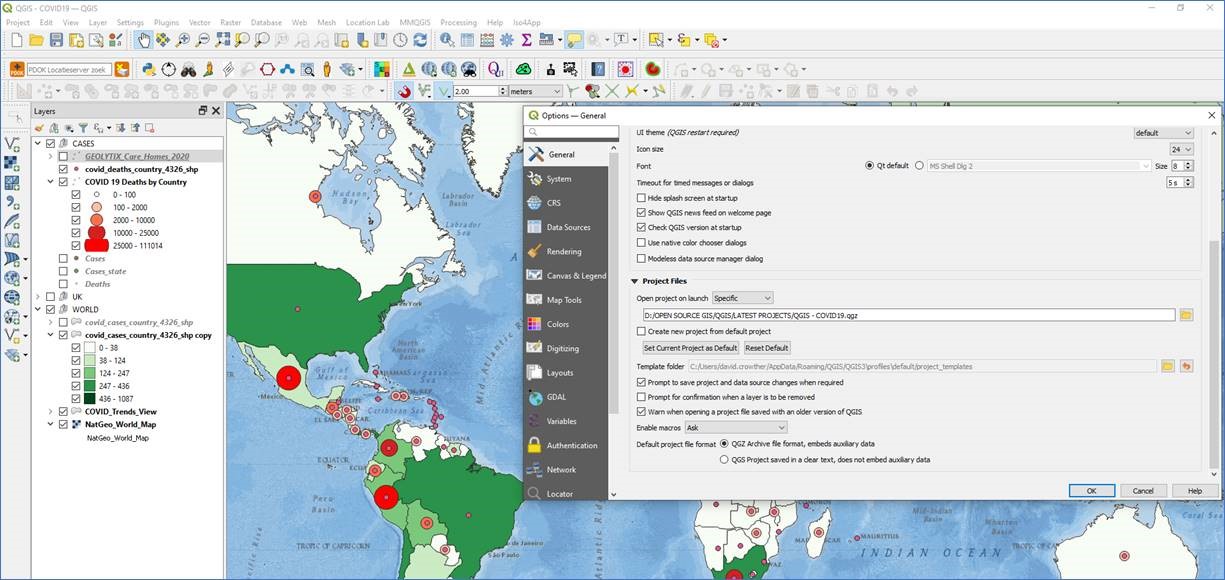Click the Zoom Out magnifier tool
Screen dimensions: 1225x580
point(203,40)
